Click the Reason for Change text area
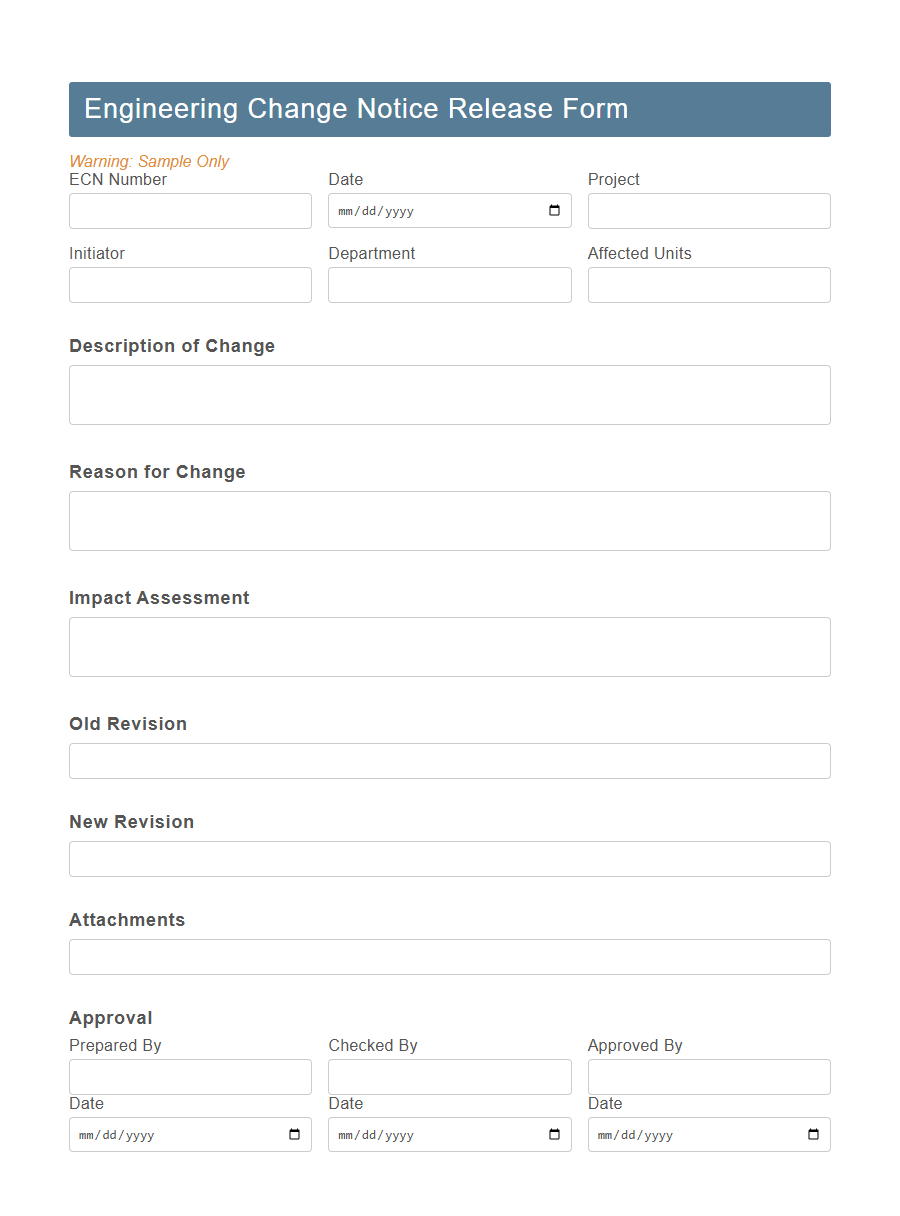This screenshot has height=1216, width=900. [x=449, y=520]
